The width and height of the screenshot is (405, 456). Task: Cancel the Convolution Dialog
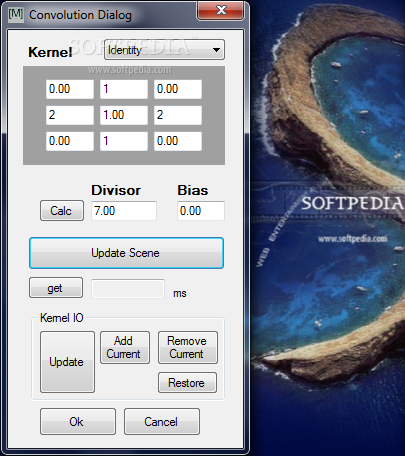click(162, 422)
